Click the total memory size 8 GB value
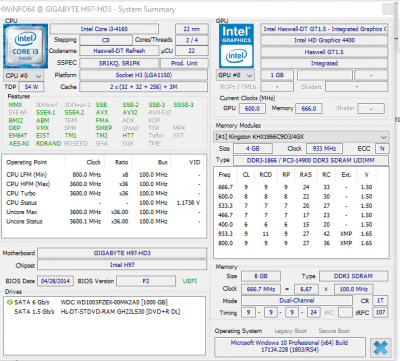This screenshot has height=361, width=400. (261, 276)
